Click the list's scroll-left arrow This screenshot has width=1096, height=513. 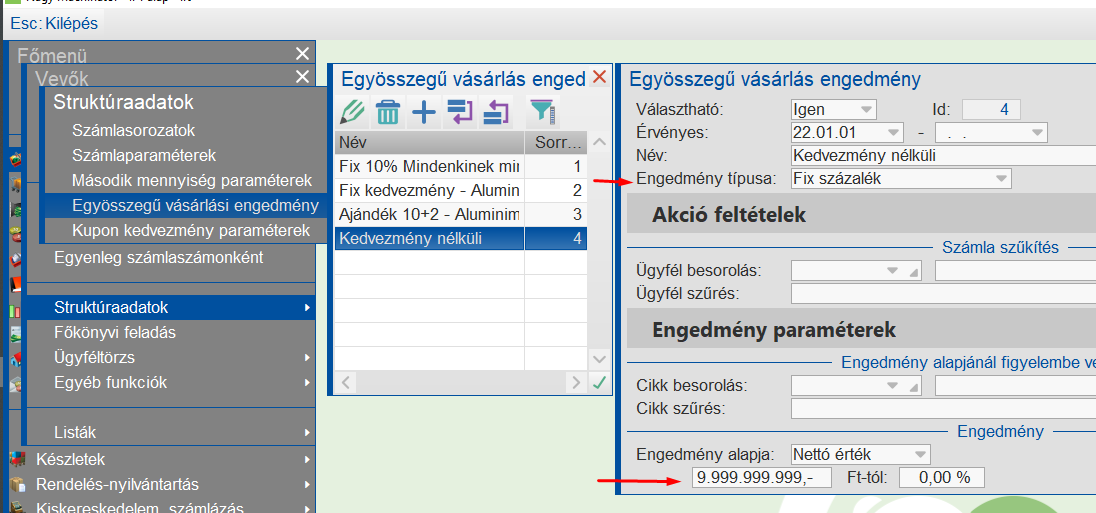345,382
